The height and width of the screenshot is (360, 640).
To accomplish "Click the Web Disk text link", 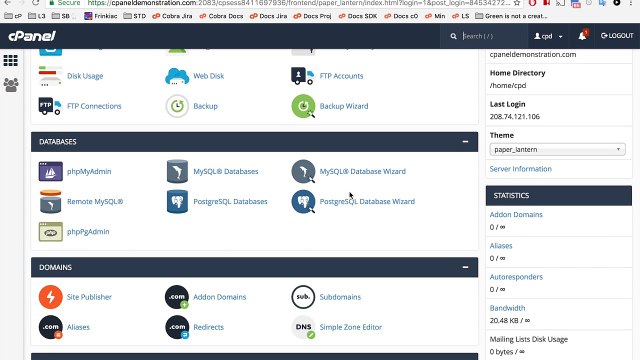I will pos(209,76).
